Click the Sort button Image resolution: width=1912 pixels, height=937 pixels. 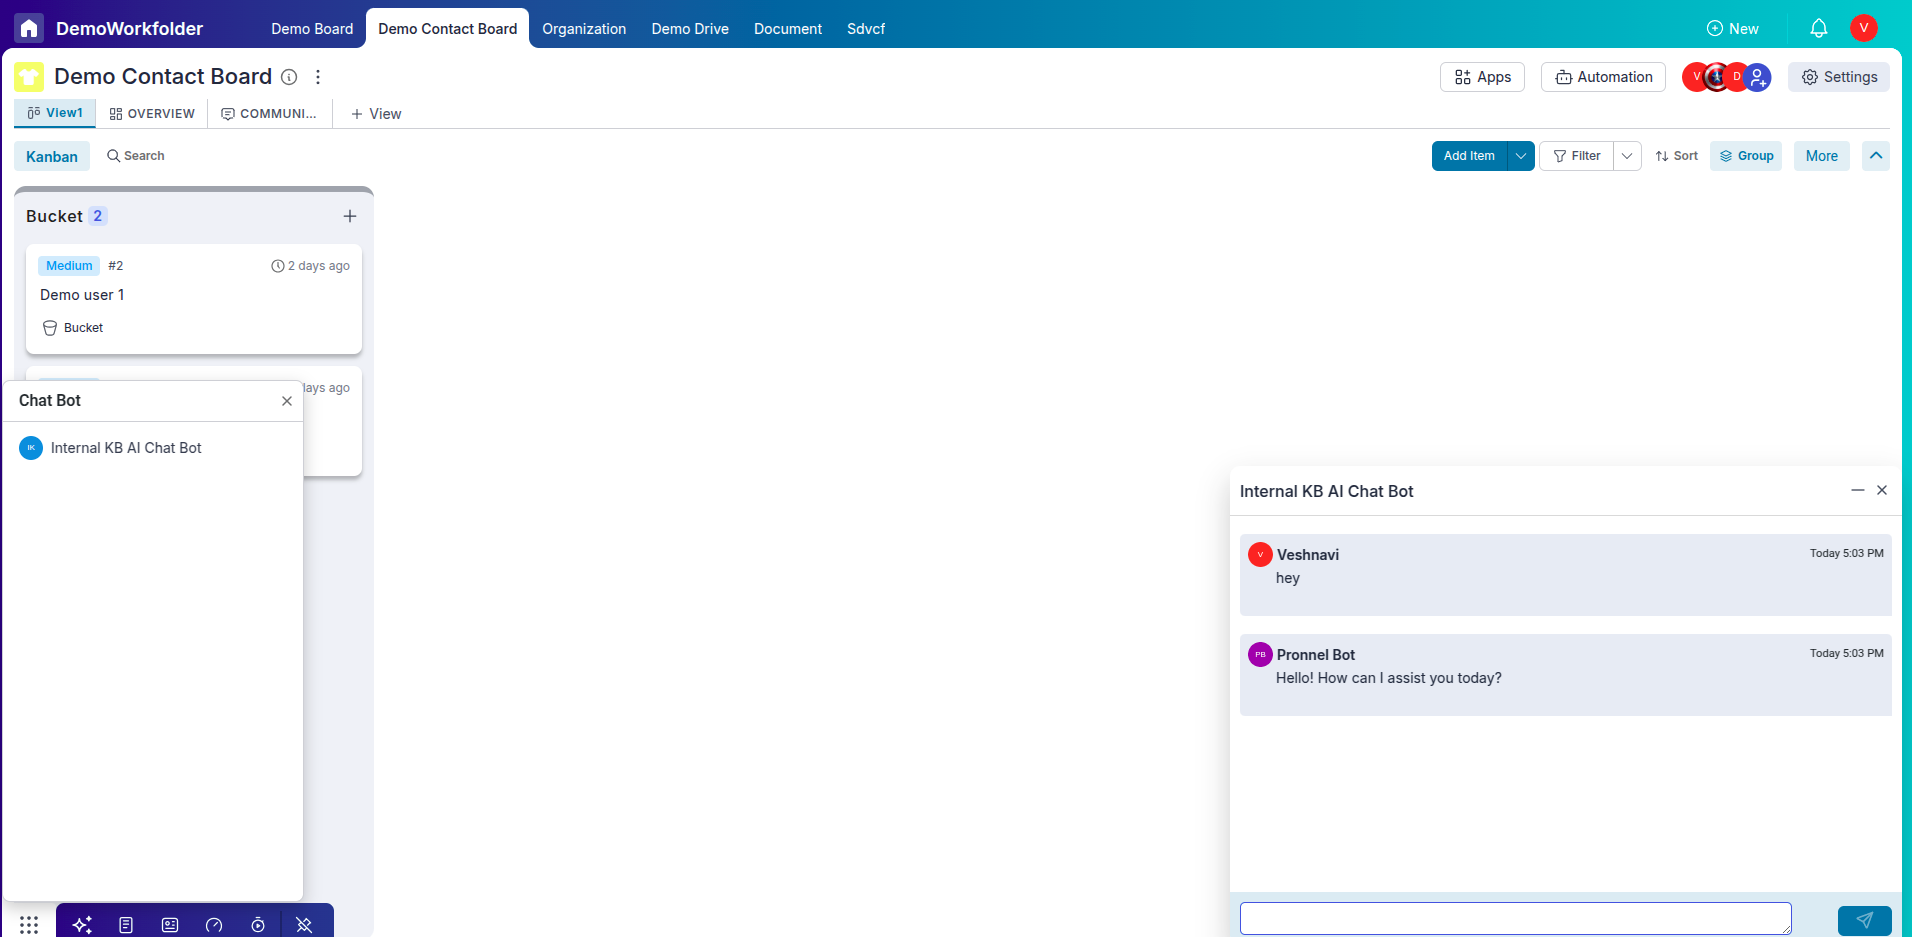point(1676,156)
